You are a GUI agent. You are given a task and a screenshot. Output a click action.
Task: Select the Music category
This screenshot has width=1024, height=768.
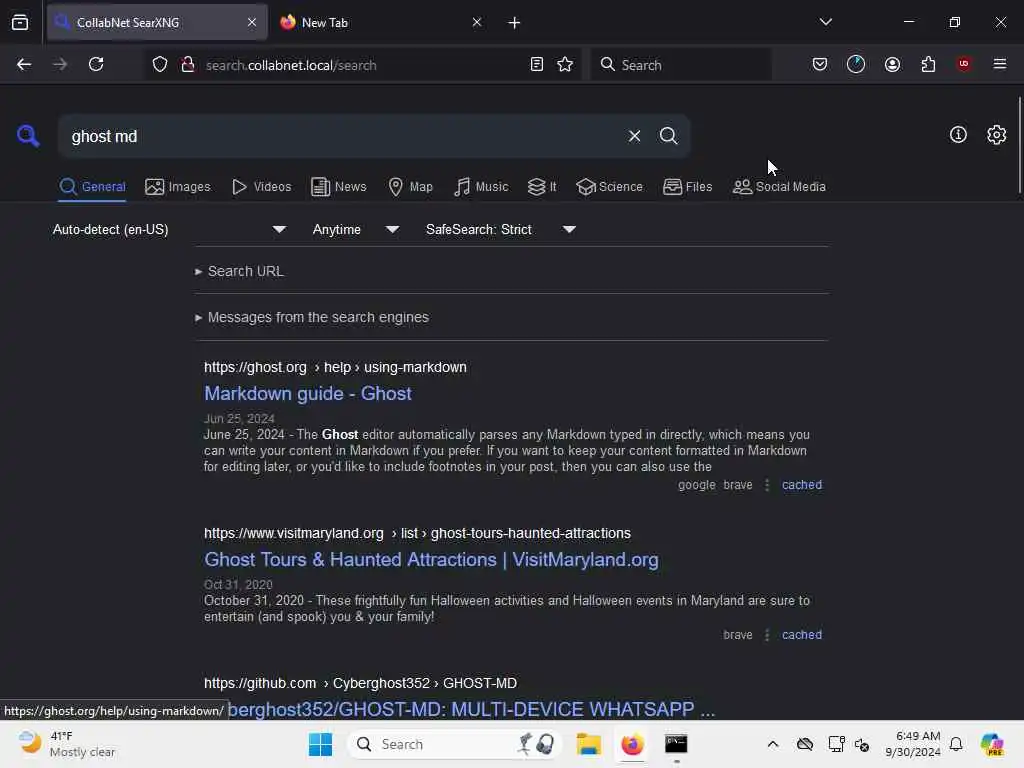coord(481,187)
